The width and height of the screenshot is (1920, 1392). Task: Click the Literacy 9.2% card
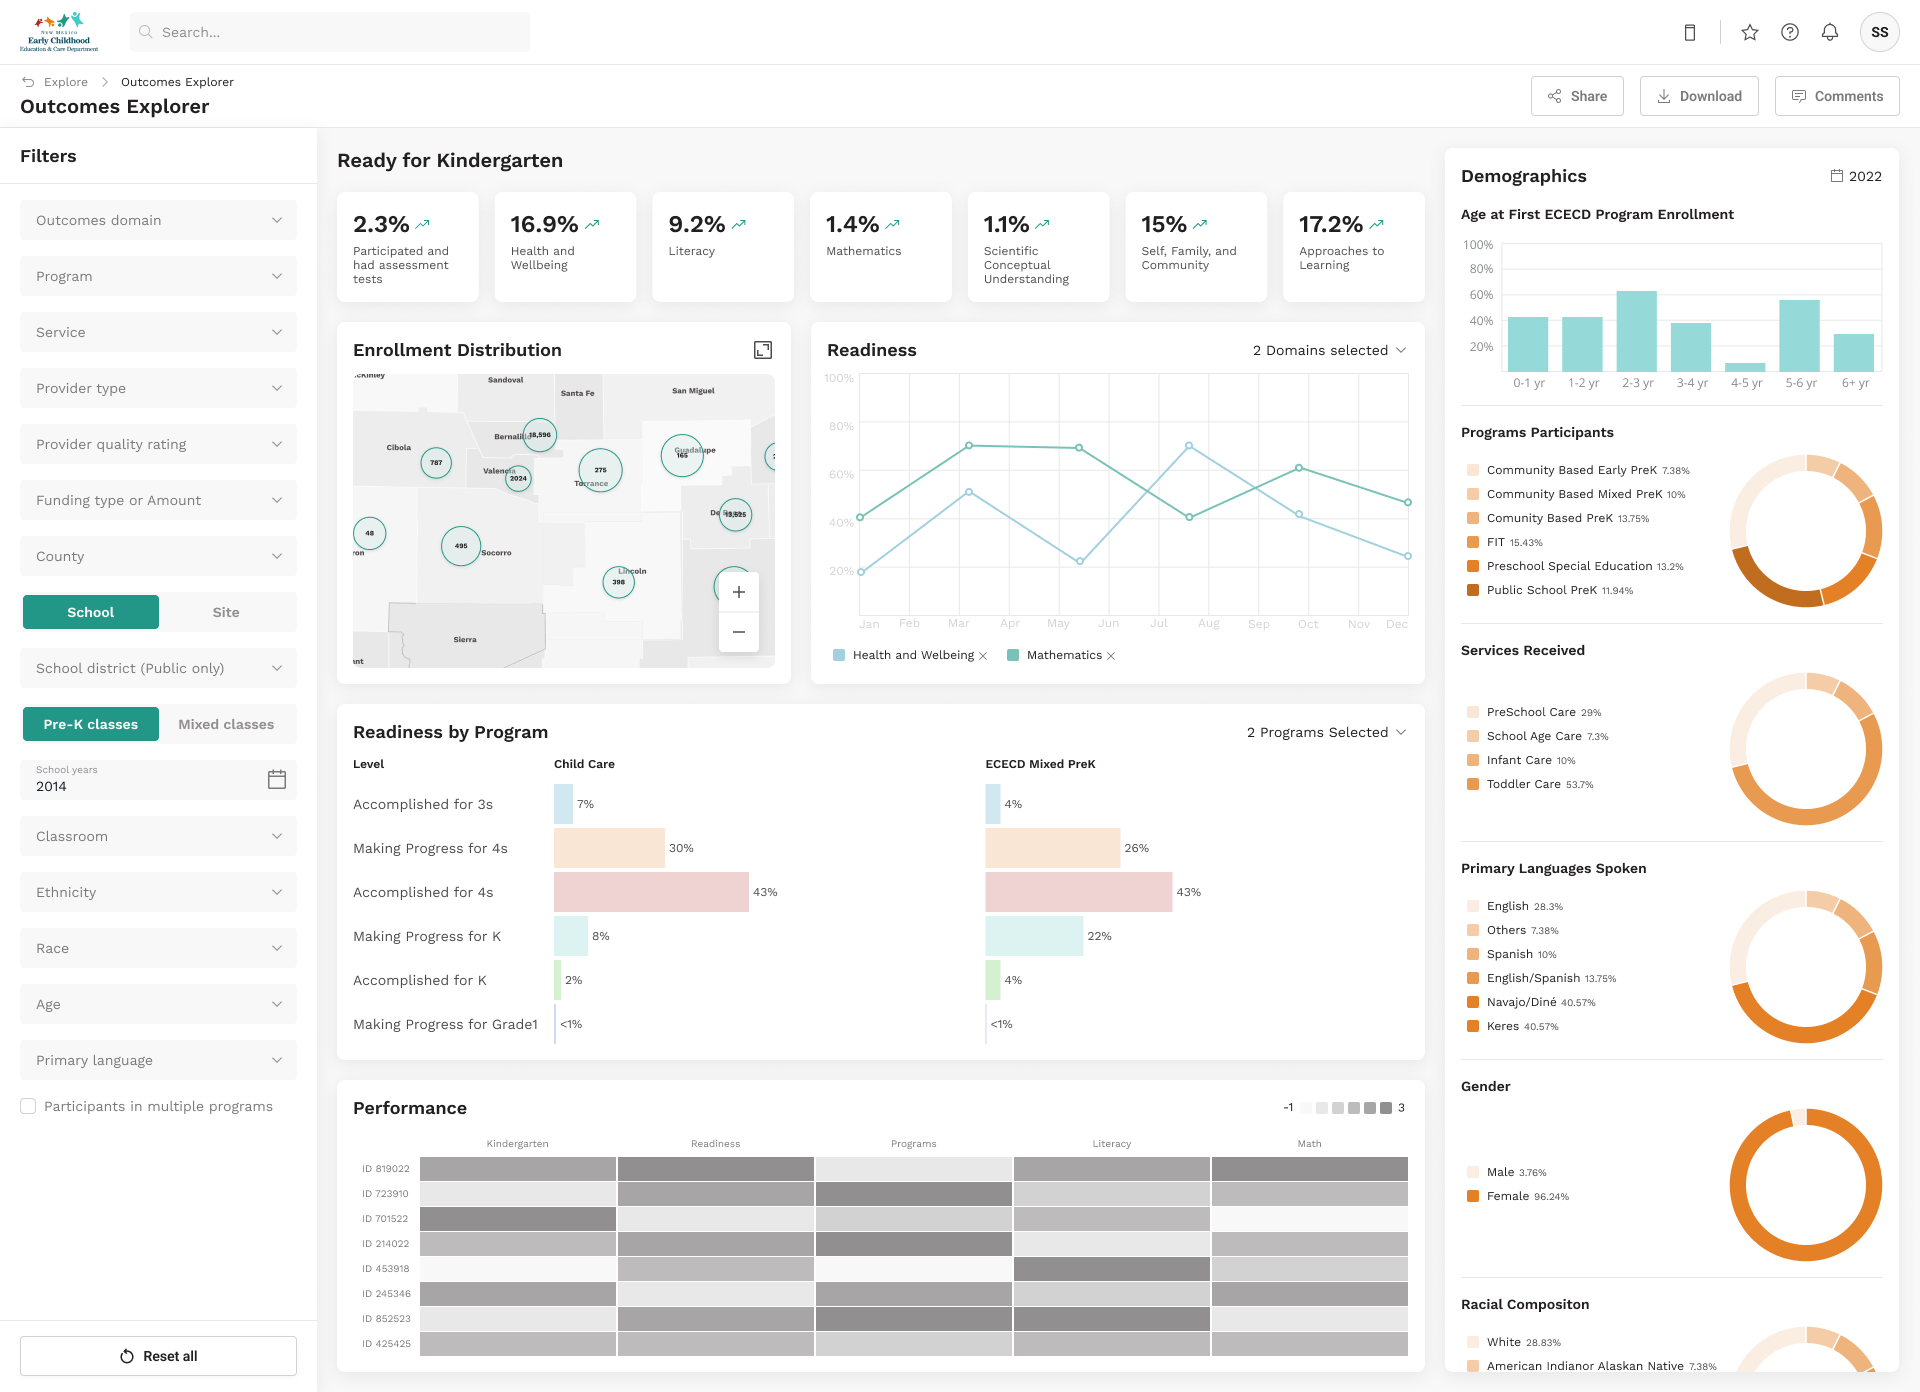[x=723, y=247]
